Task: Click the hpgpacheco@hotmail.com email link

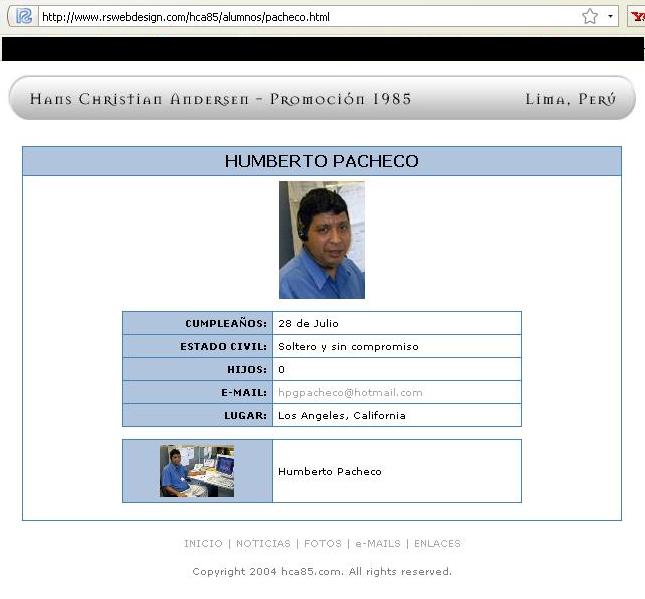Action: pos(350,392)
